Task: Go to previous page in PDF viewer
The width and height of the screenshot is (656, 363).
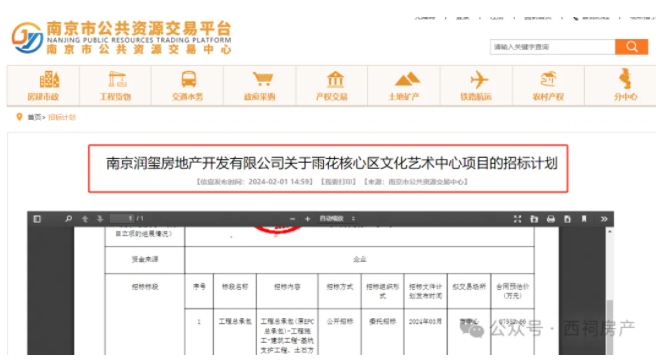Action: point(85,219)
